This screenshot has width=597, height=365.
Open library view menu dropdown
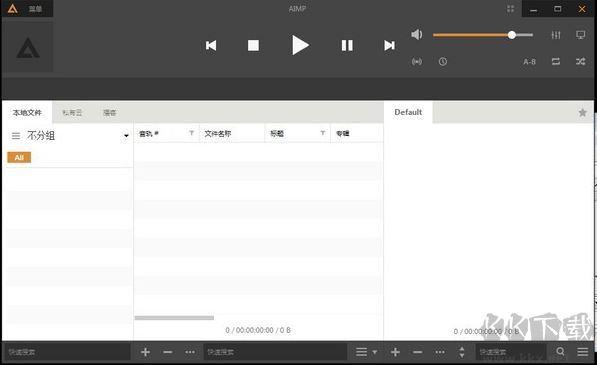coord(366,352)
